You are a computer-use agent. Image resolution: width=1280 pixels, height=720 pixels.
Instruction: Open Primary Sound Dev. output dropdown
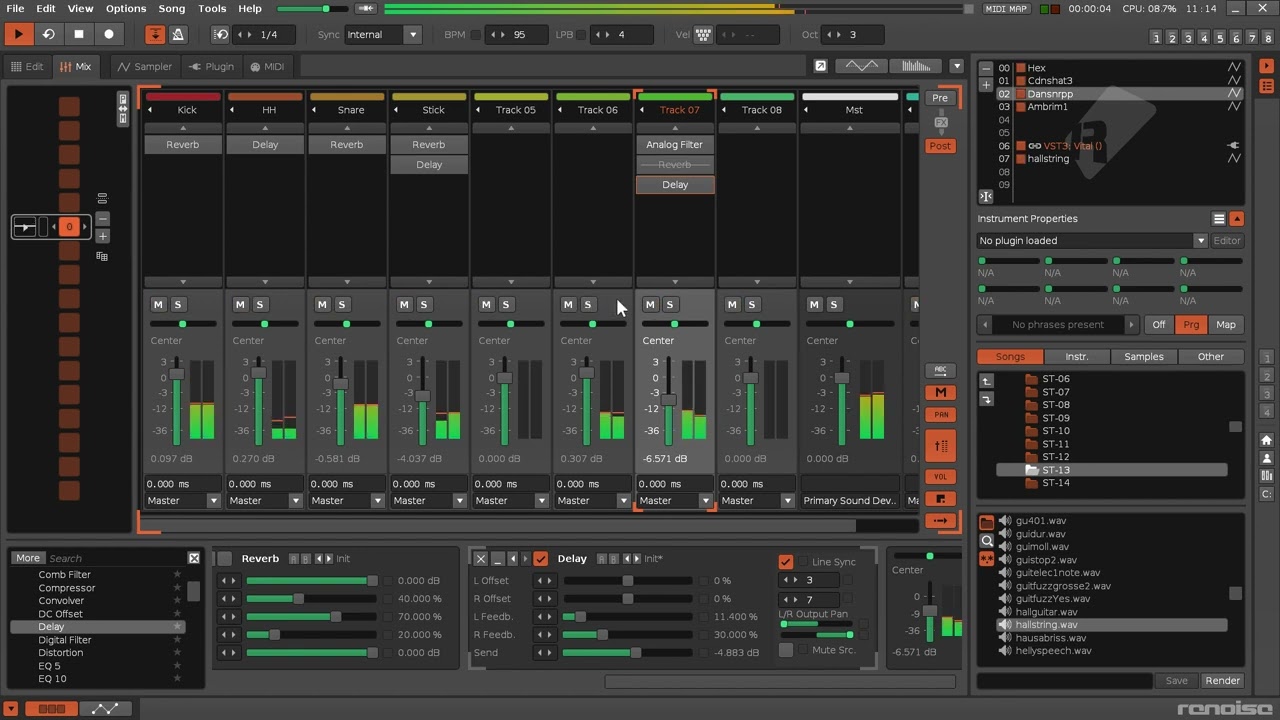coord(850,500)
